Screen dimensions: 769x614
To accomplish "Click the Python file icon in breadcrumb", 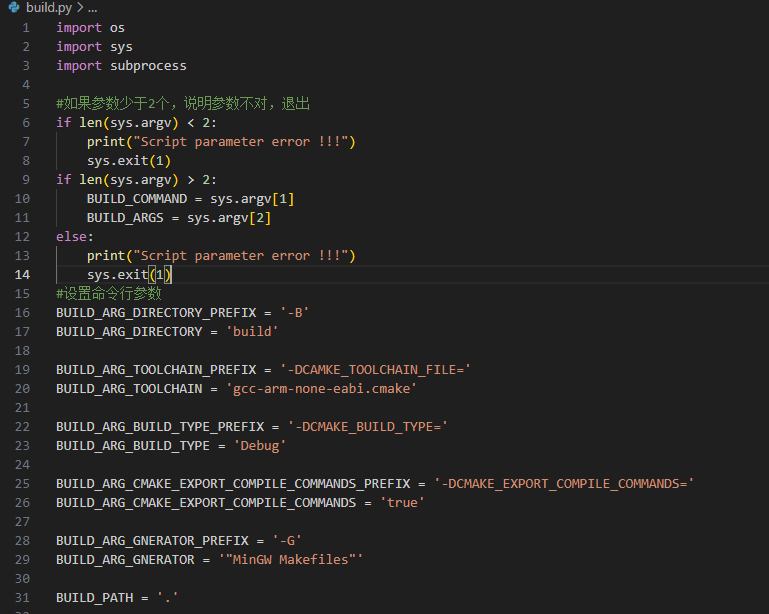I will tap(14, 7).
